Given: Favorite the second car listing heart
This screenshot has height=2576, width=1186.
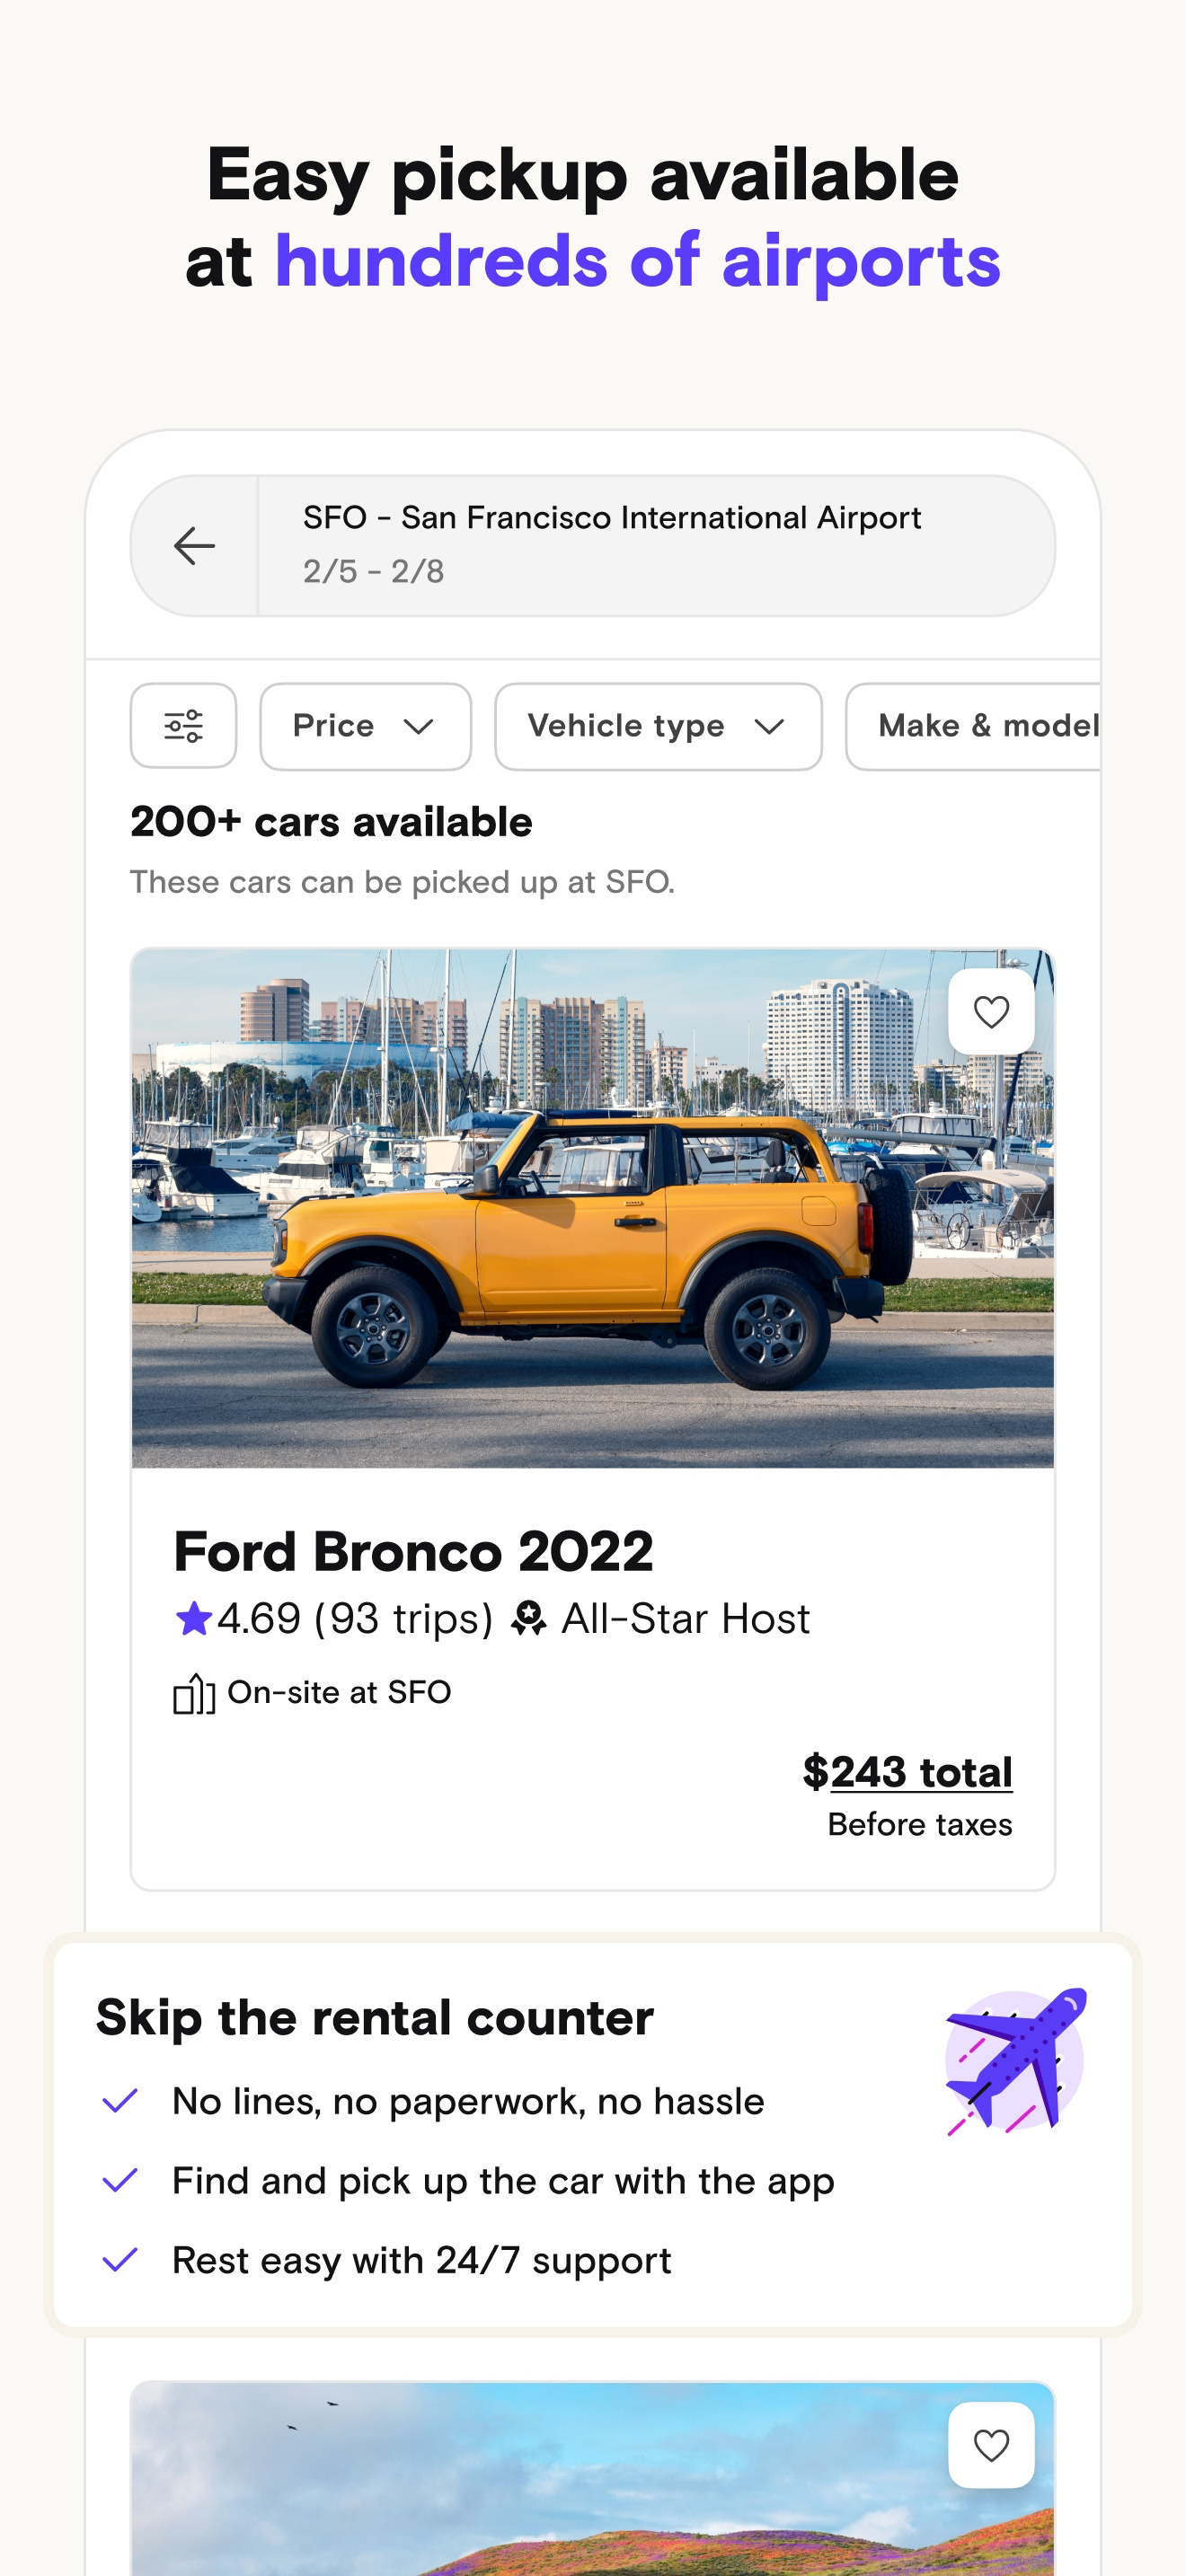Looking at the screenshot, I should [x=991, y=2445].
